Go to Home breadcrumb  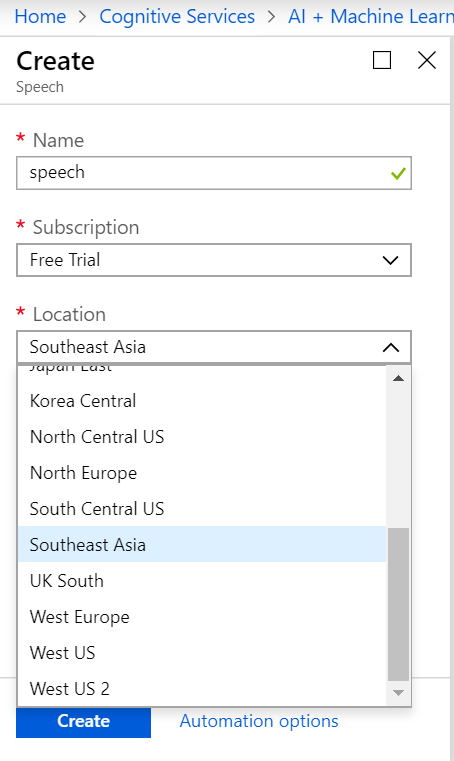pos(40,17)
